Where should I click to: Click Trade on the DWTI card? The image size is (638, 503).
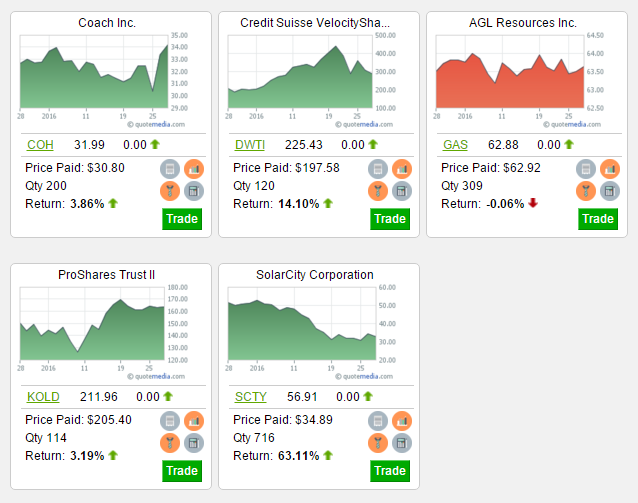390,219
